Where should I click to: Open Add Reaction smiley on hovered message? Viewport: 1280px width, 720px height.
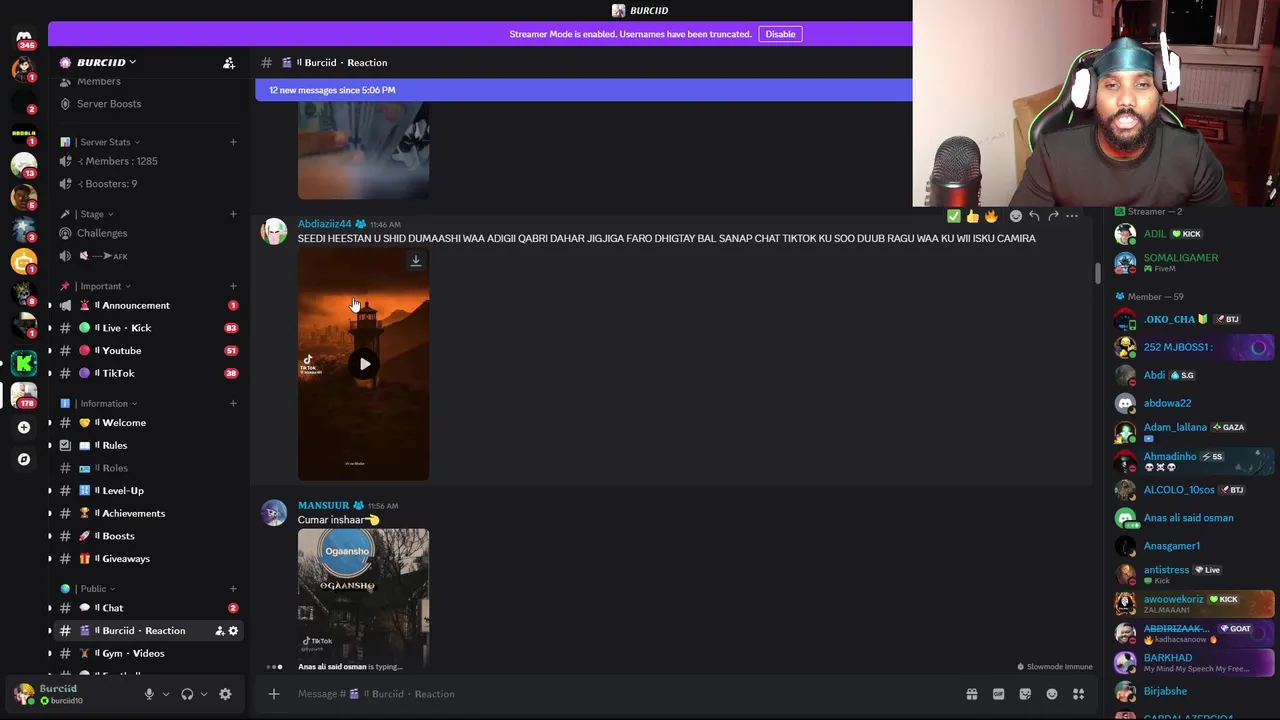[1016, 216]
